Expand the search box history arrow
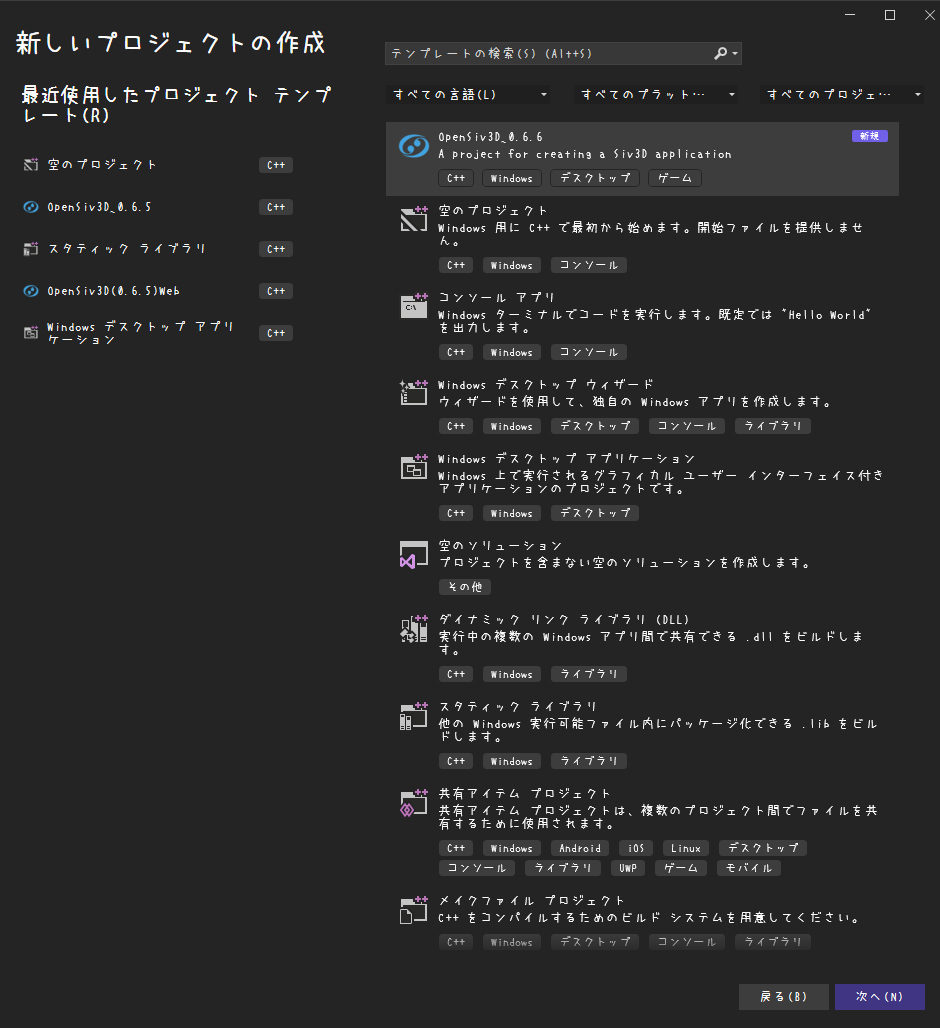 pyautogui.click(x=733, y=53)
